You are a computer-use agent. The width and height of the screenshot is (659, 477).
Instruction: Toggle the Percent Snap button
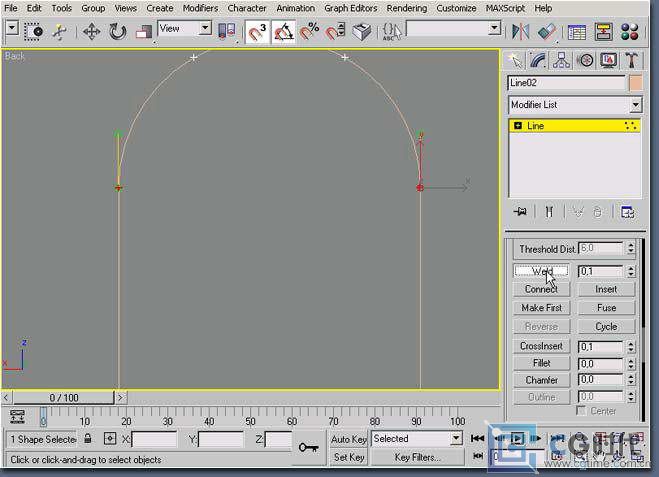coord(310,32)
